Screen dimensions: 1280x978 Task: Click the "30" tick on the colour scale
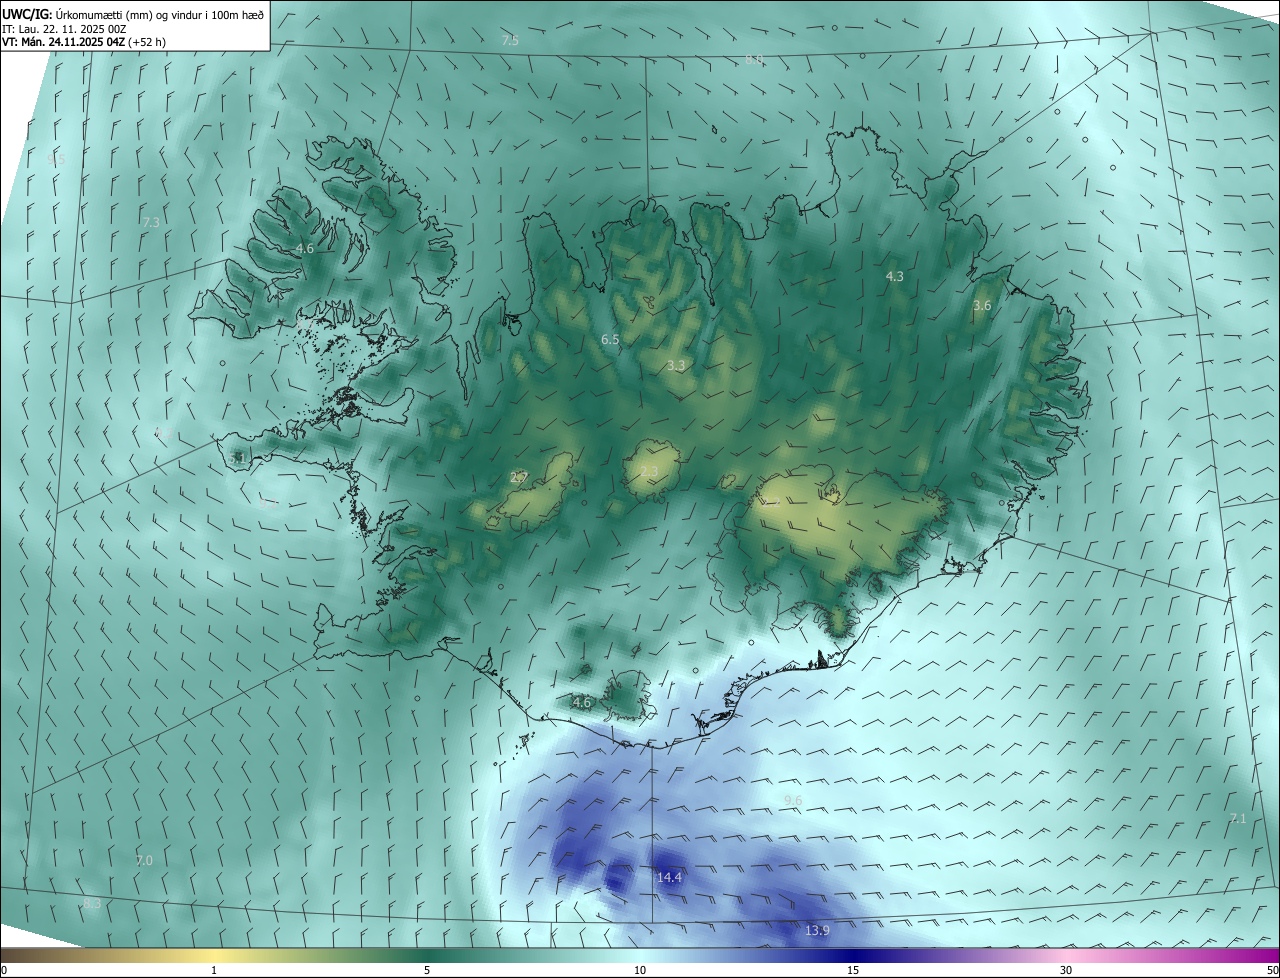[x=1066, y=970]
